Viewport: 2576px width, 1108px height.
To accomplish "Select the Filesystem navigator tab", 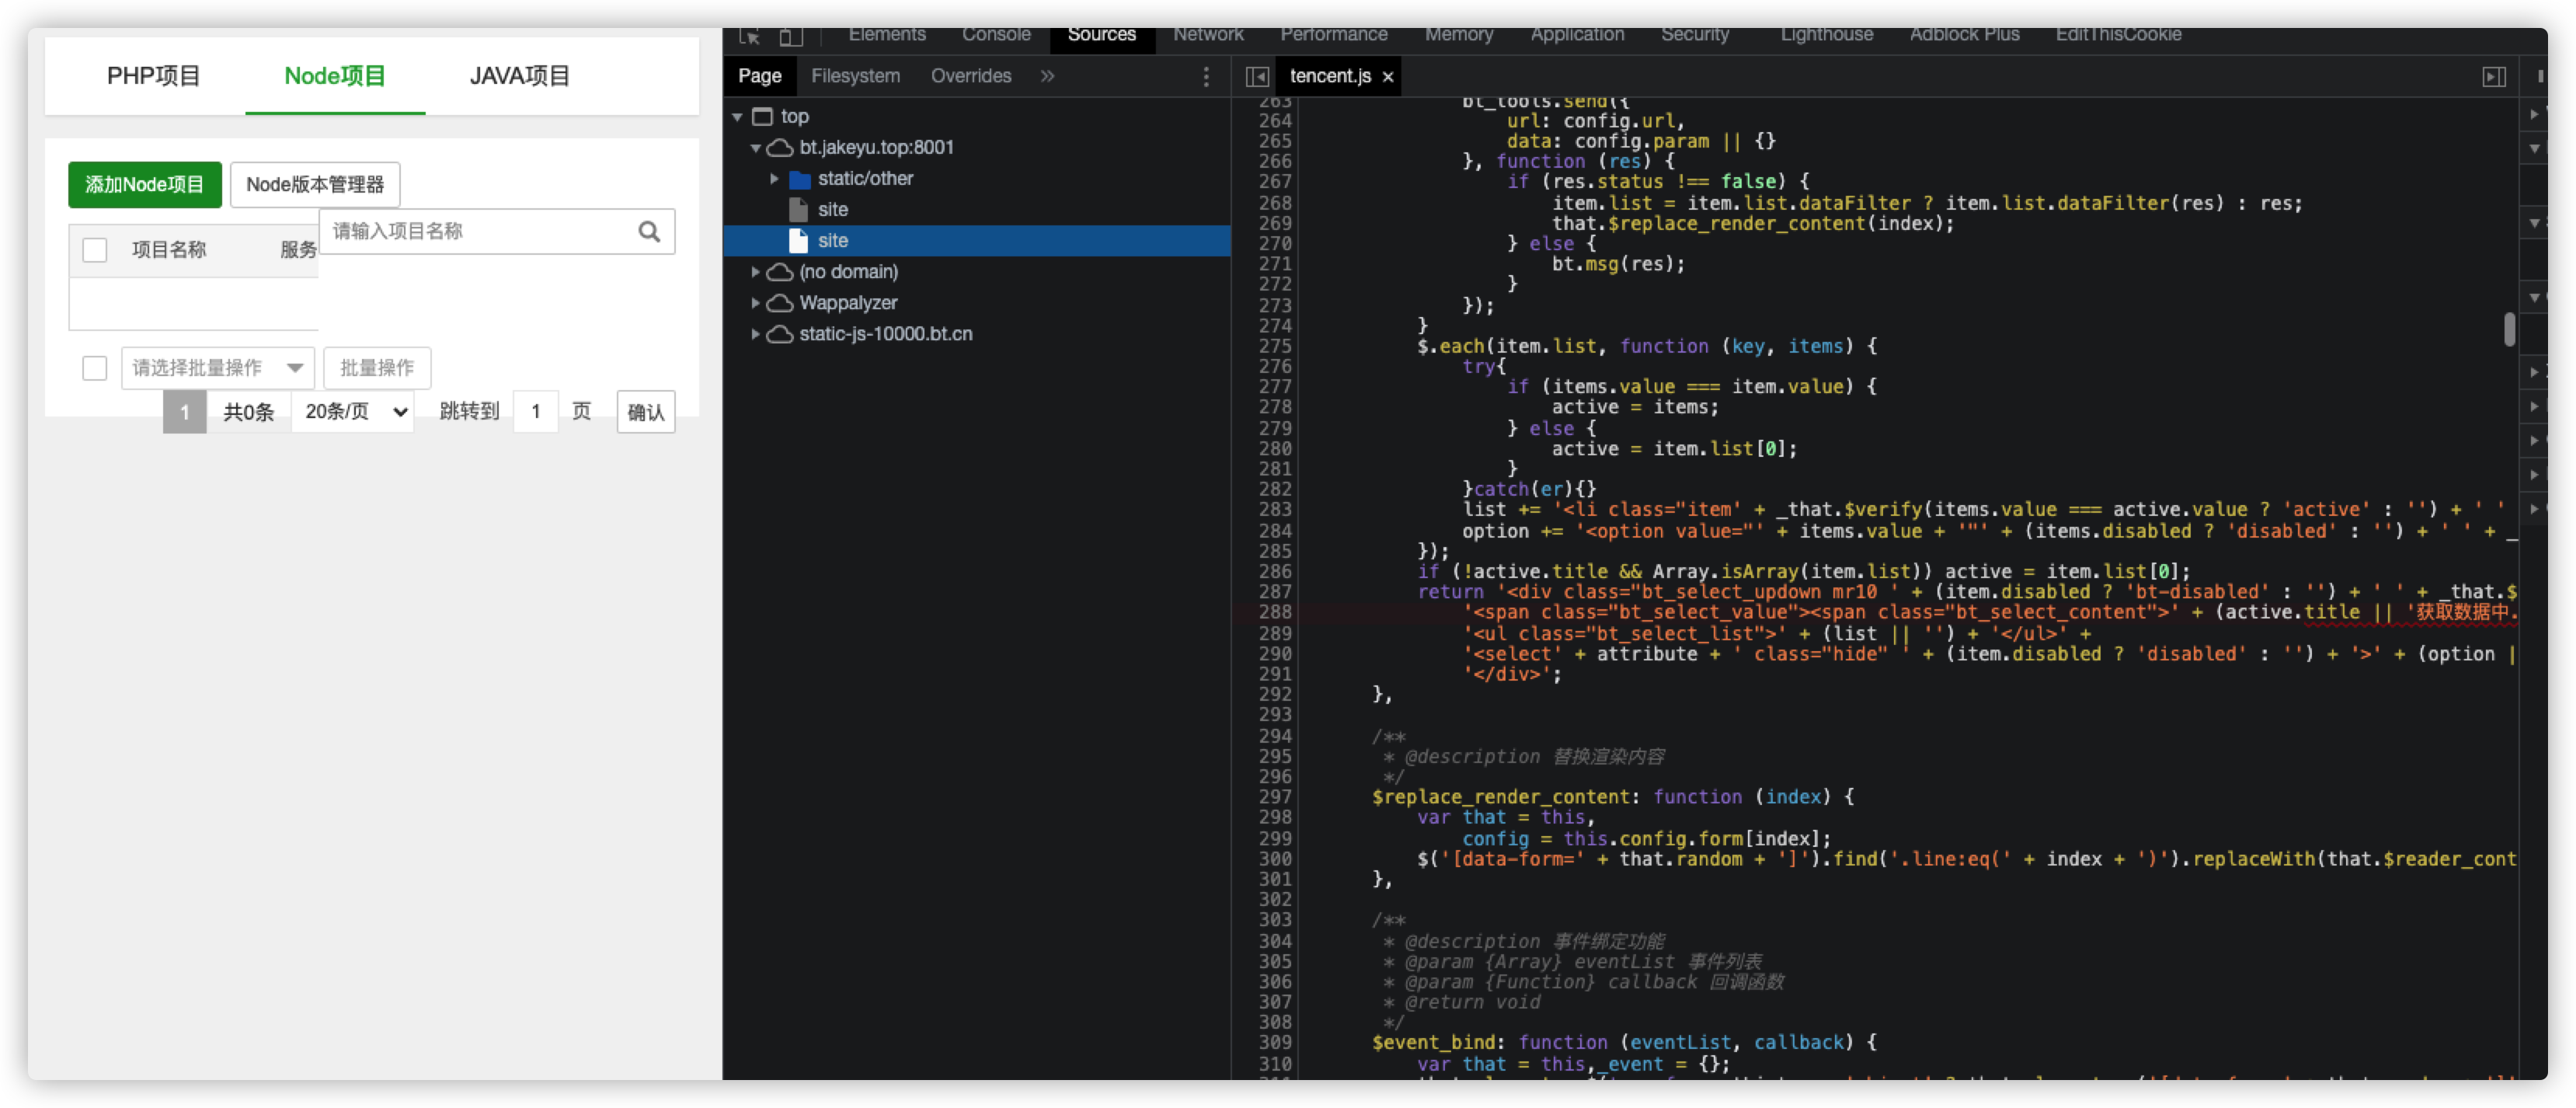I will pos(855,76).
